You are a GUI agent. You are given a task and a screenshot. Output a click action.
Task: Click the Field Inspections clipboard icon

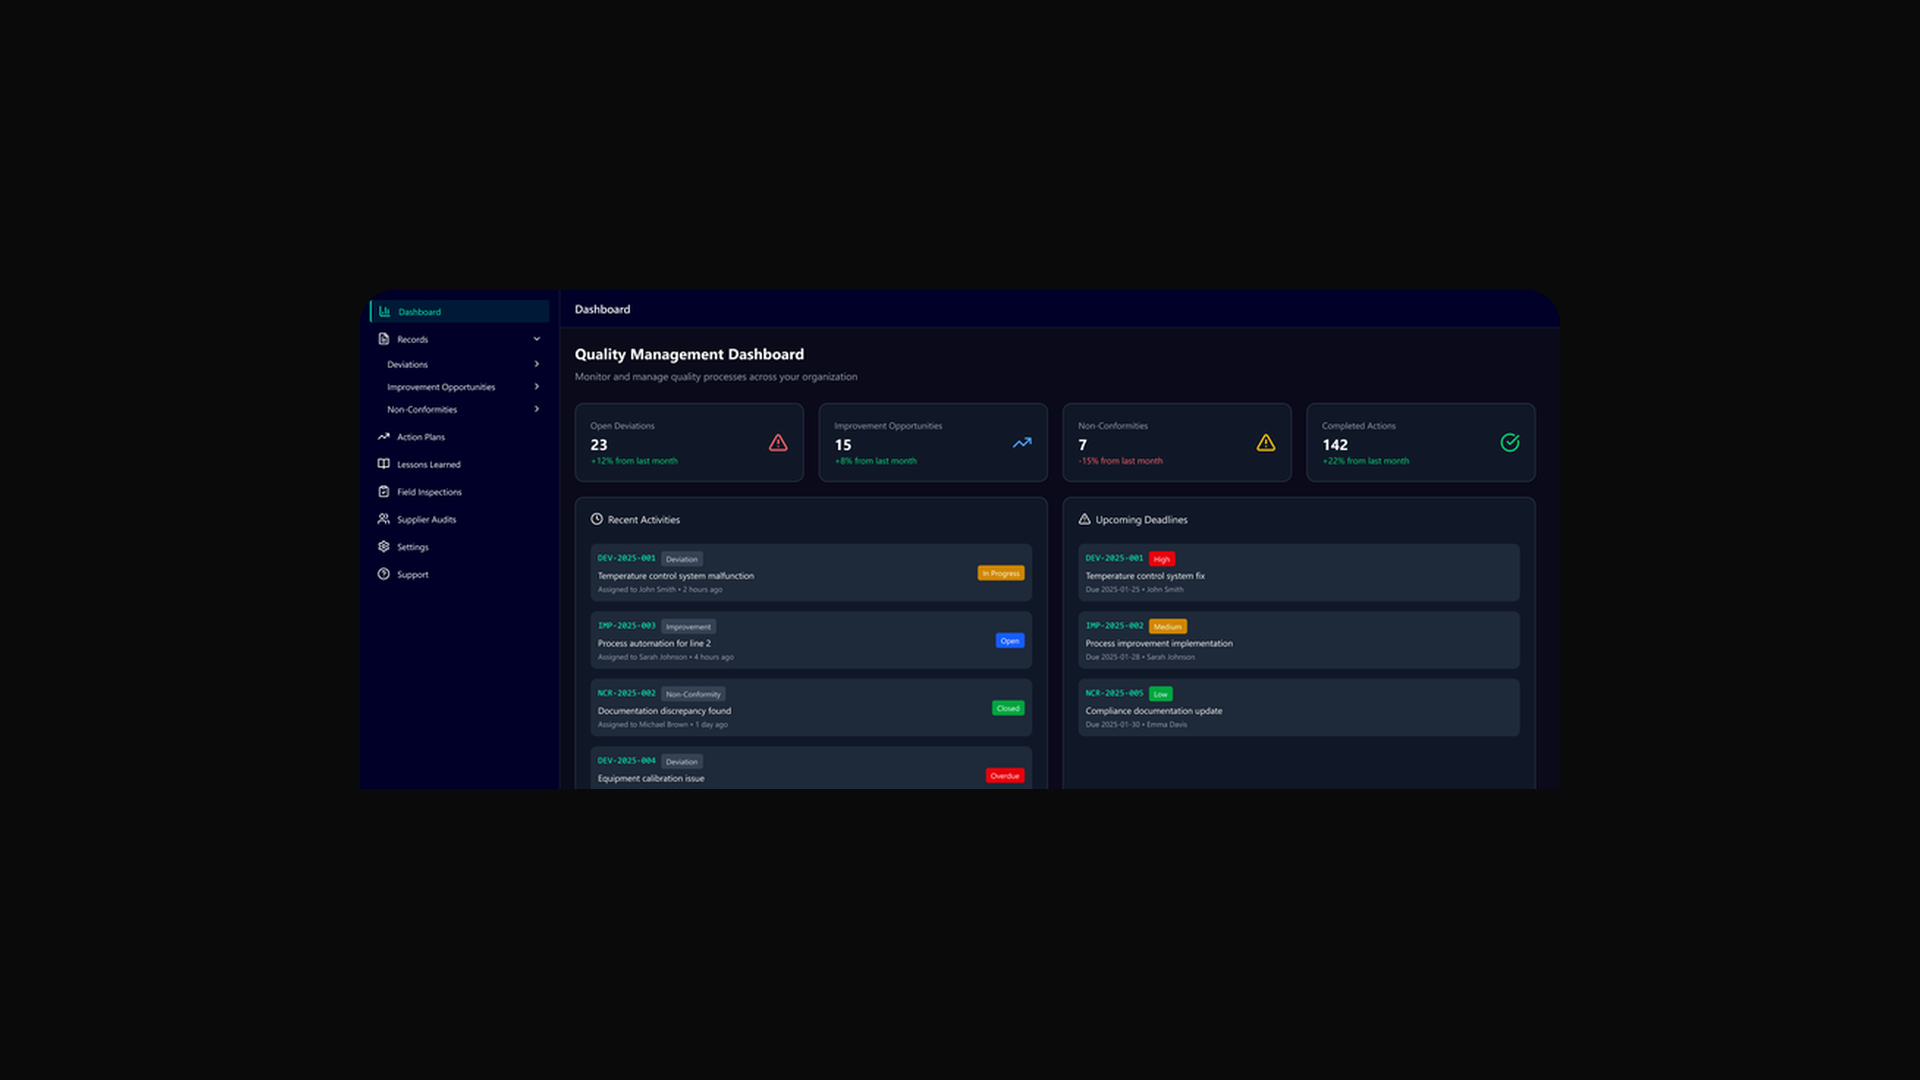[384, 492]
